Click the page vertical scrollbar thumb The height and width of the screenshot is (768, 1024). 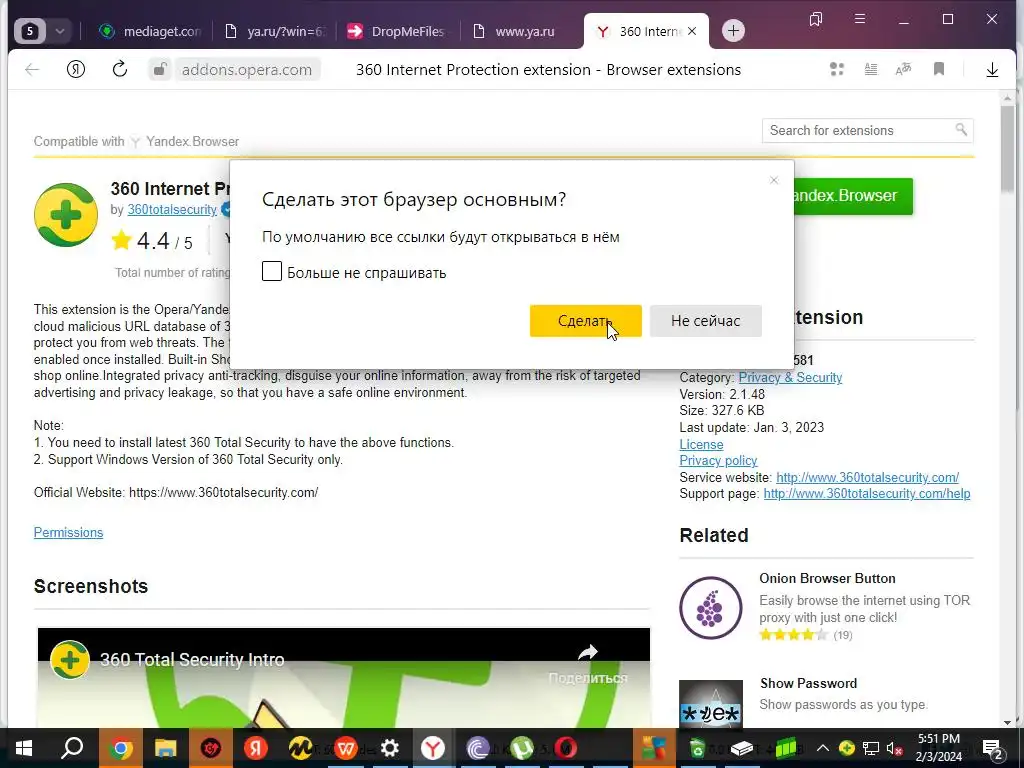click(x=1007, y=147)
